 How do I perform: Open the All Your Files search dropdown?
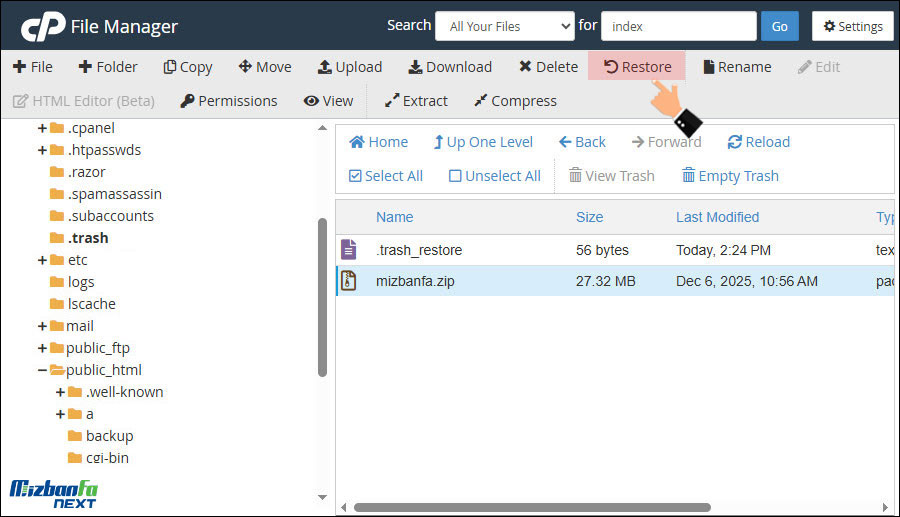(x=504, y=26)
